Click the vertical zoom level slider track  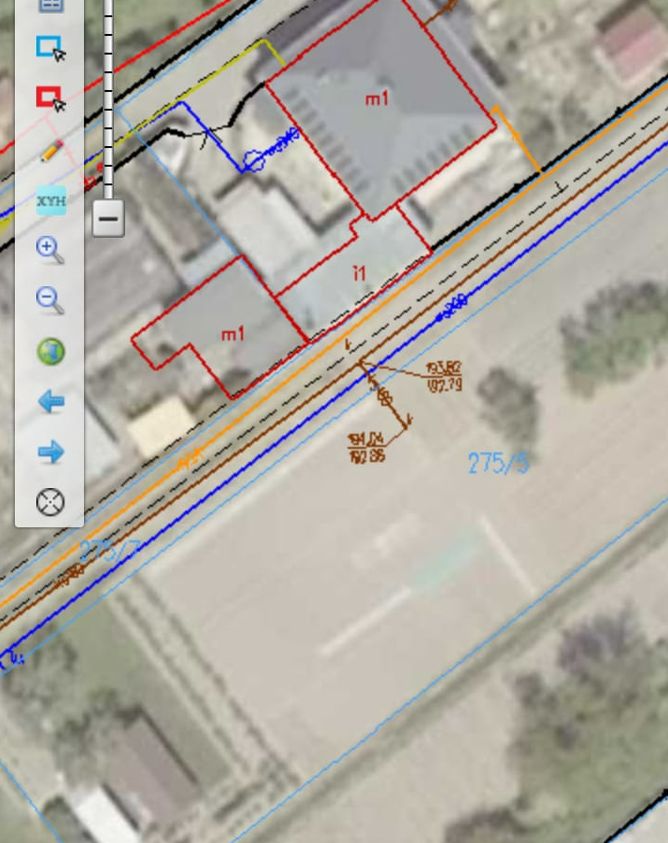point(108,99)
